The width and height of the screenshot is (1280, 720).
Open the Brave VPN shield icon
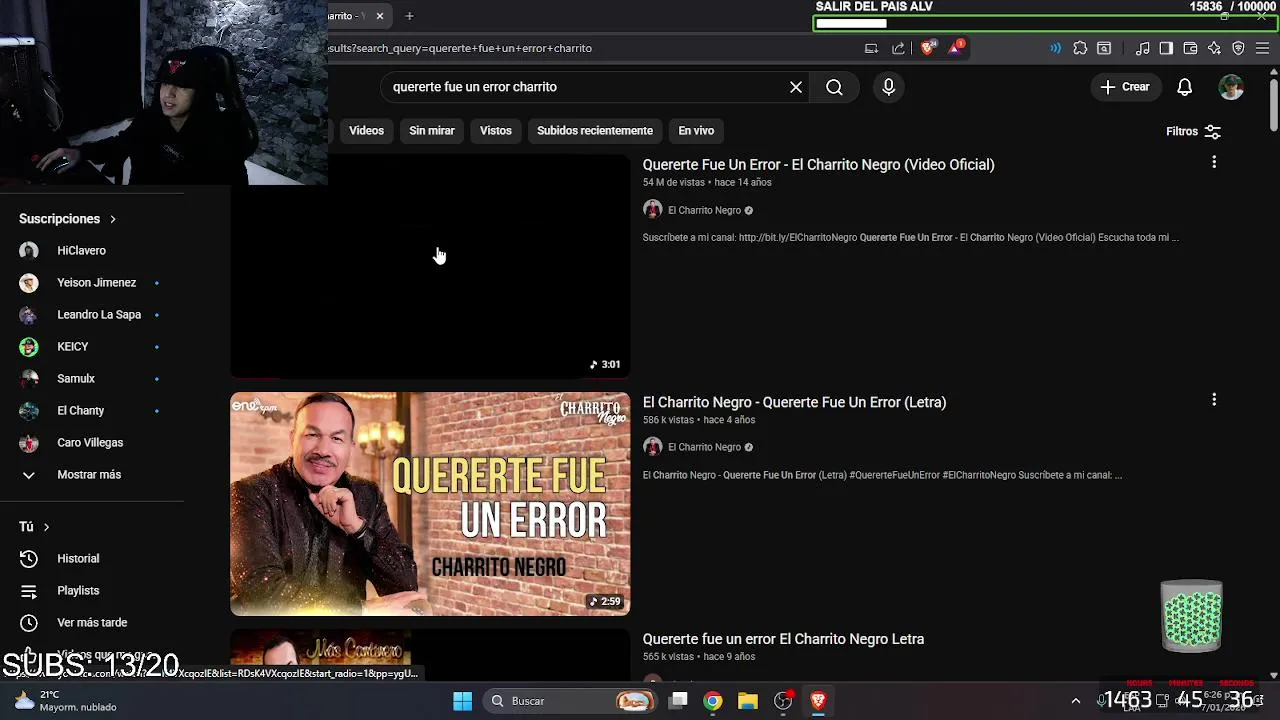click(x=1238, y=48)
